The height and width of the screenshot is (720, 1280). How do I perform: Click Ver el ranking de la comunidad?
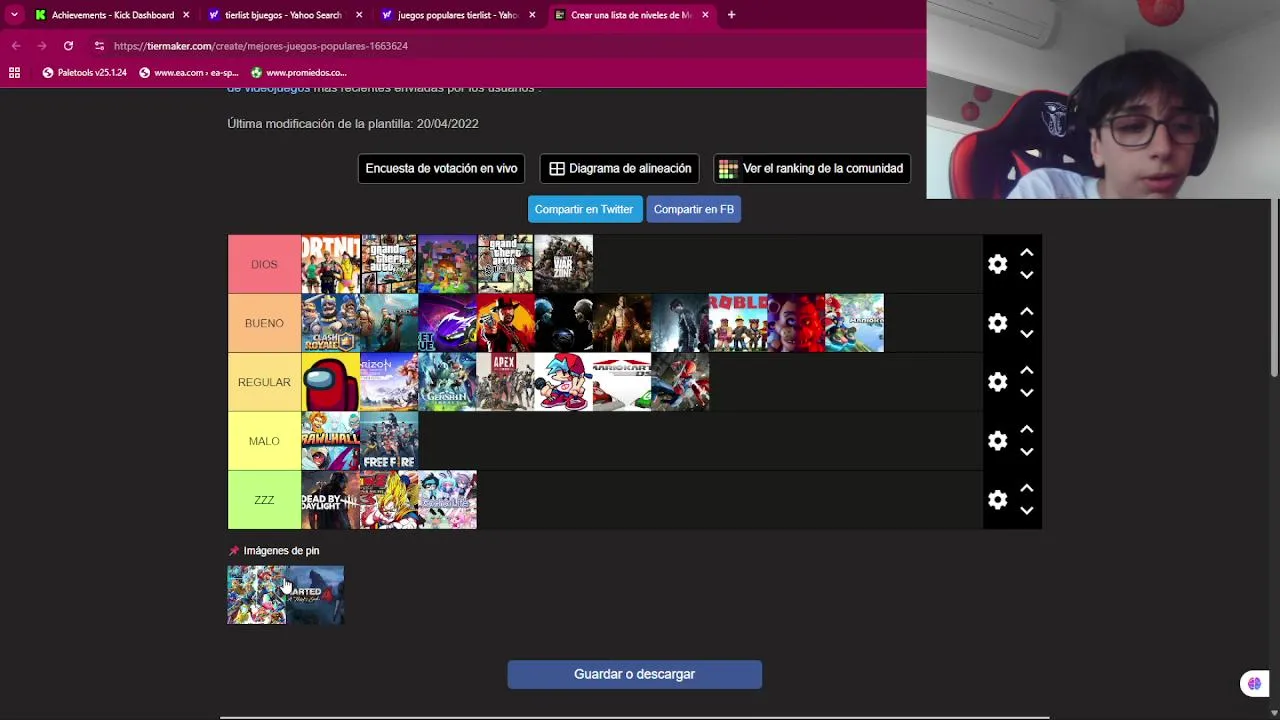[x=811, y=168]
